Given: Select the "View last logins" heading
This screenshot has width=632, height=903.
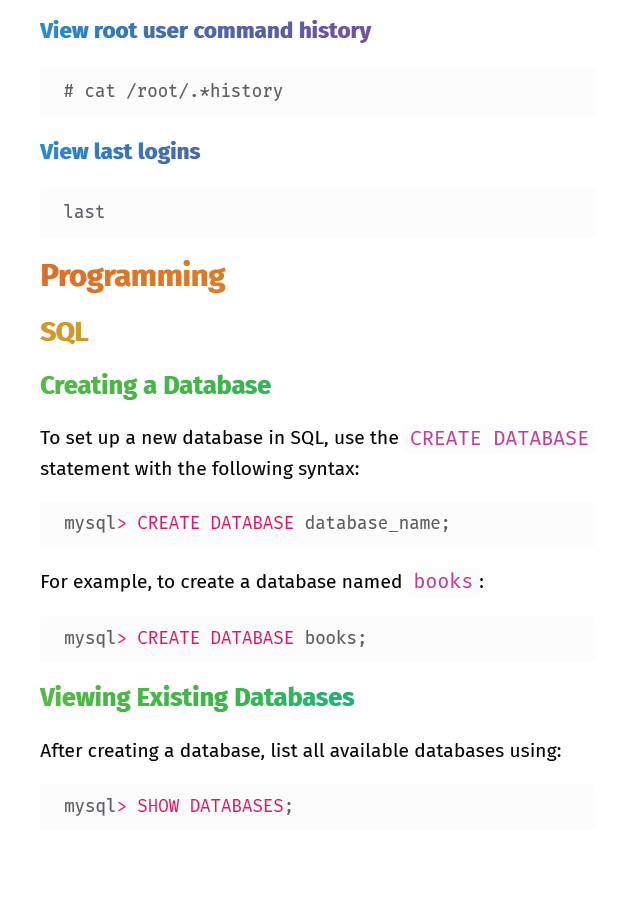Looking at the screenshot, I should [120, 152].
